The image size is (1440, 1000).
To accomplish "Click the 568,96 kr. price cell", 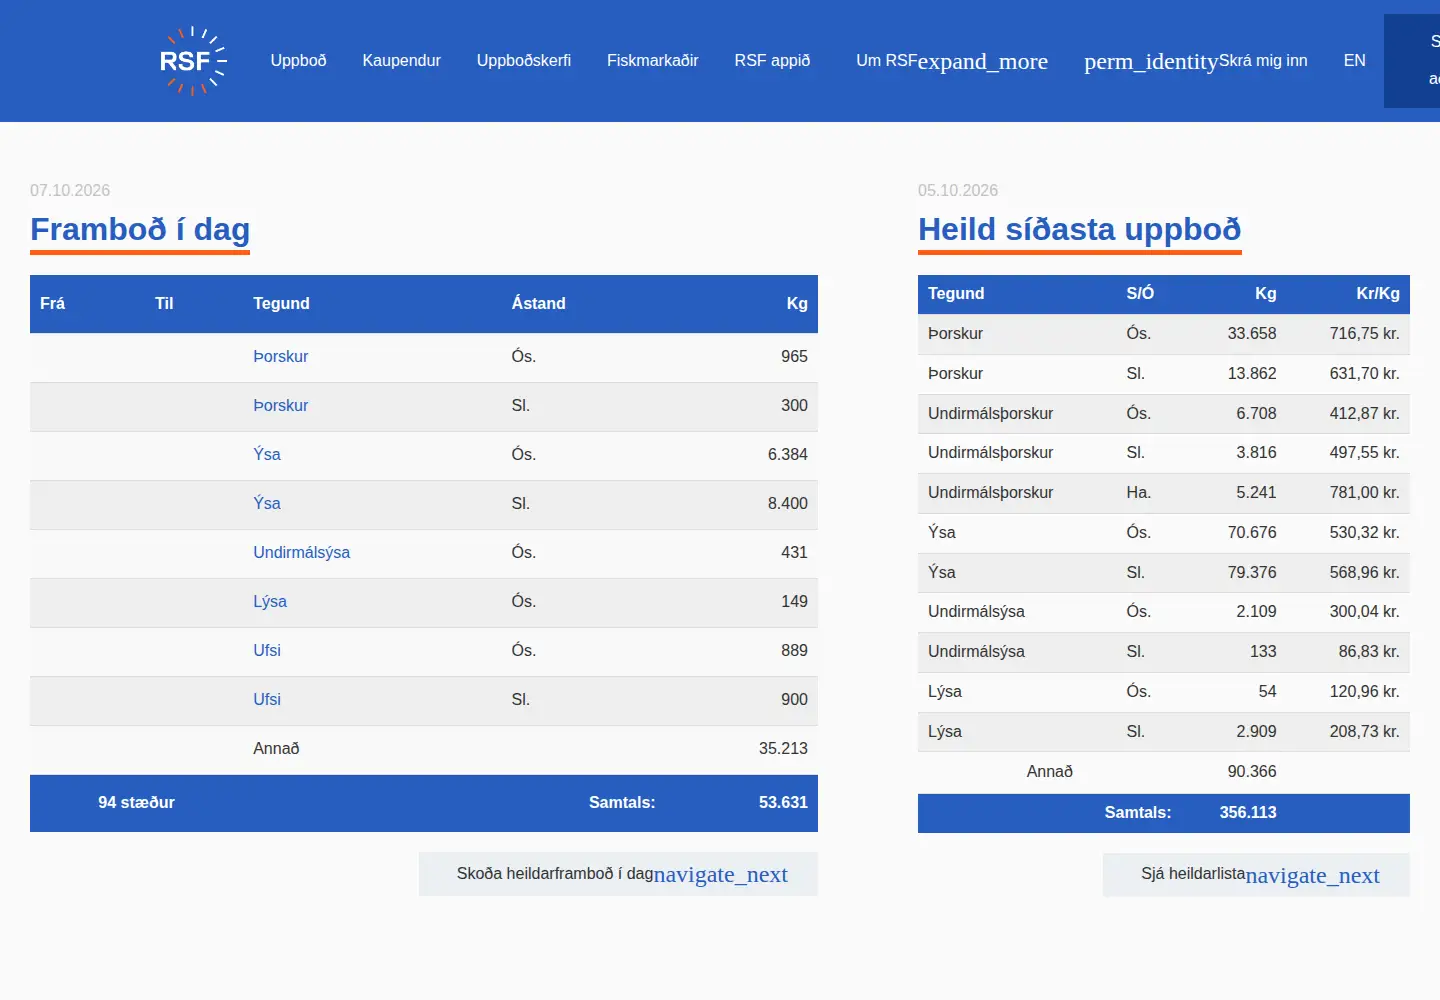I will point(1364,573).
